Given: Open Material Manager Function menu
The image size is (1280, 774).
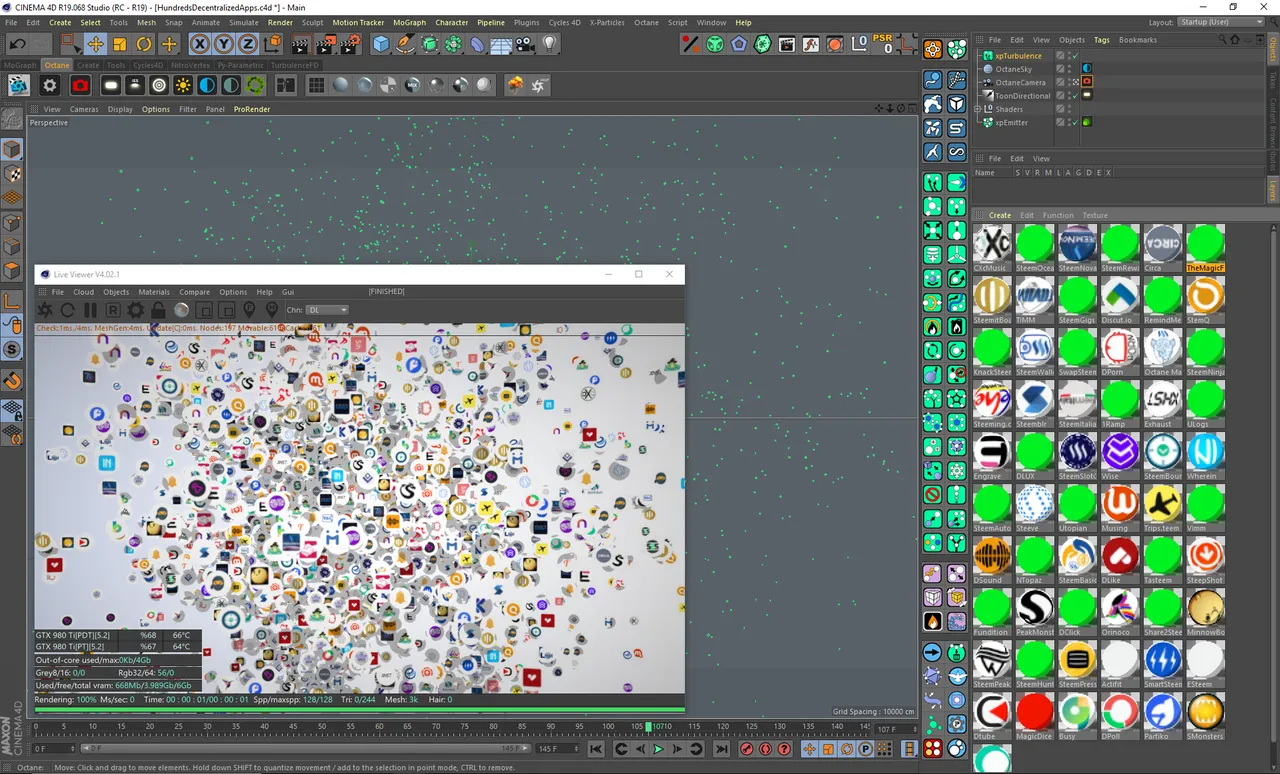Looking at the screenshot, I should 1058,215.
